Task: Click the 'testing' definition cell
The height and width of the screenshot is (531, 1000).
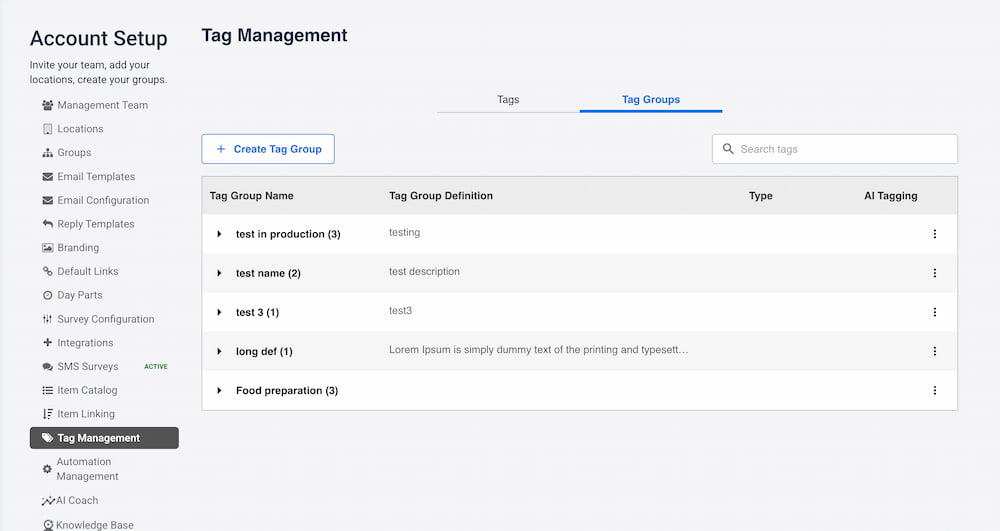Action: [404, 233]
